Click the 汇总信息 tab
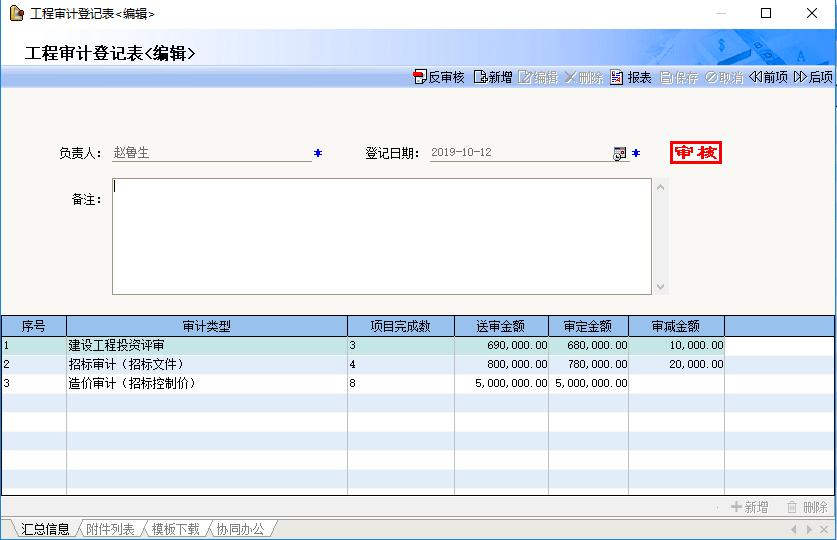 click(x=45, y=529)
